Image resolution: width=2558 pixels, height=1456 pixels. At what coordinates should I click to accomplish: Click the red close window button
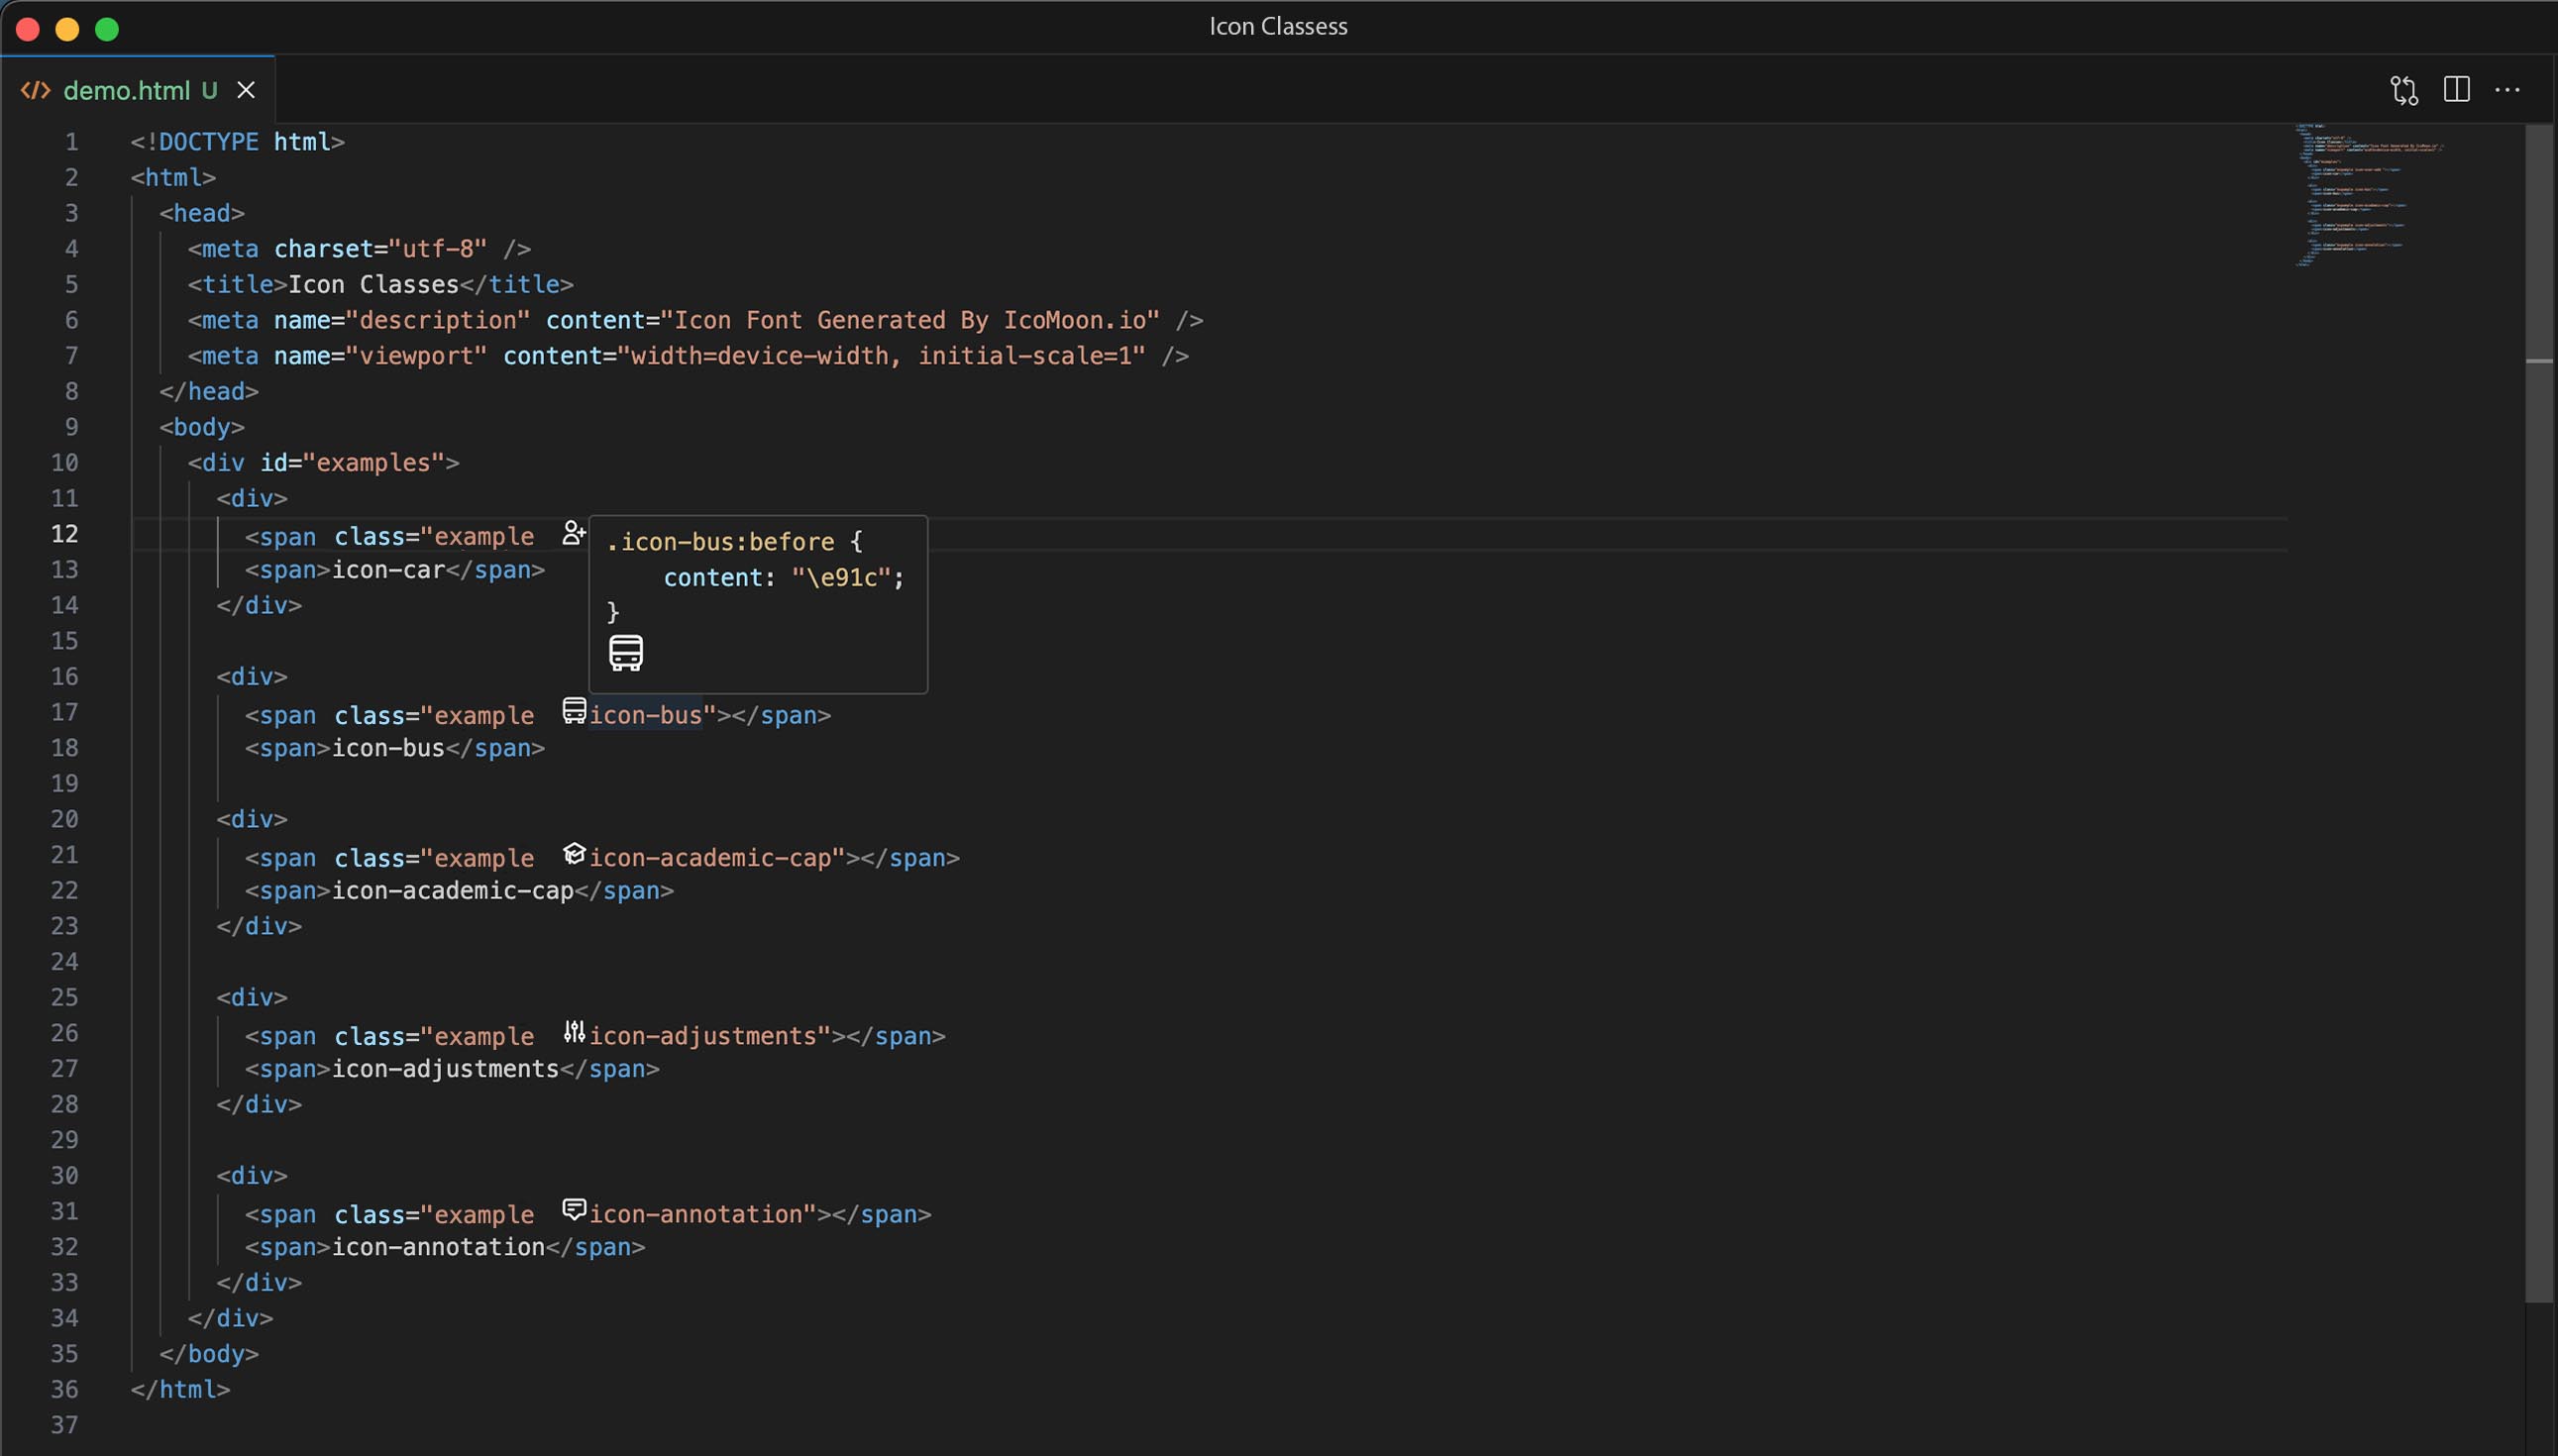click(28, 29)
